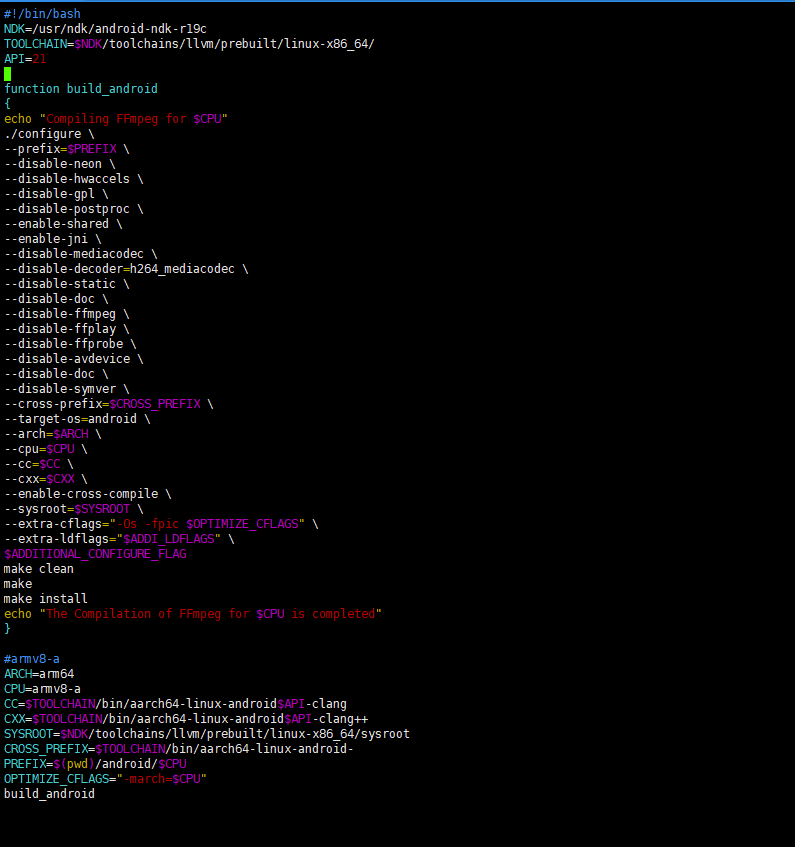Click the CROSS_PREFIX=$TOOLCHAIN line
The width and height of the screenshot is (795, 847).
(x=179, y=749)
